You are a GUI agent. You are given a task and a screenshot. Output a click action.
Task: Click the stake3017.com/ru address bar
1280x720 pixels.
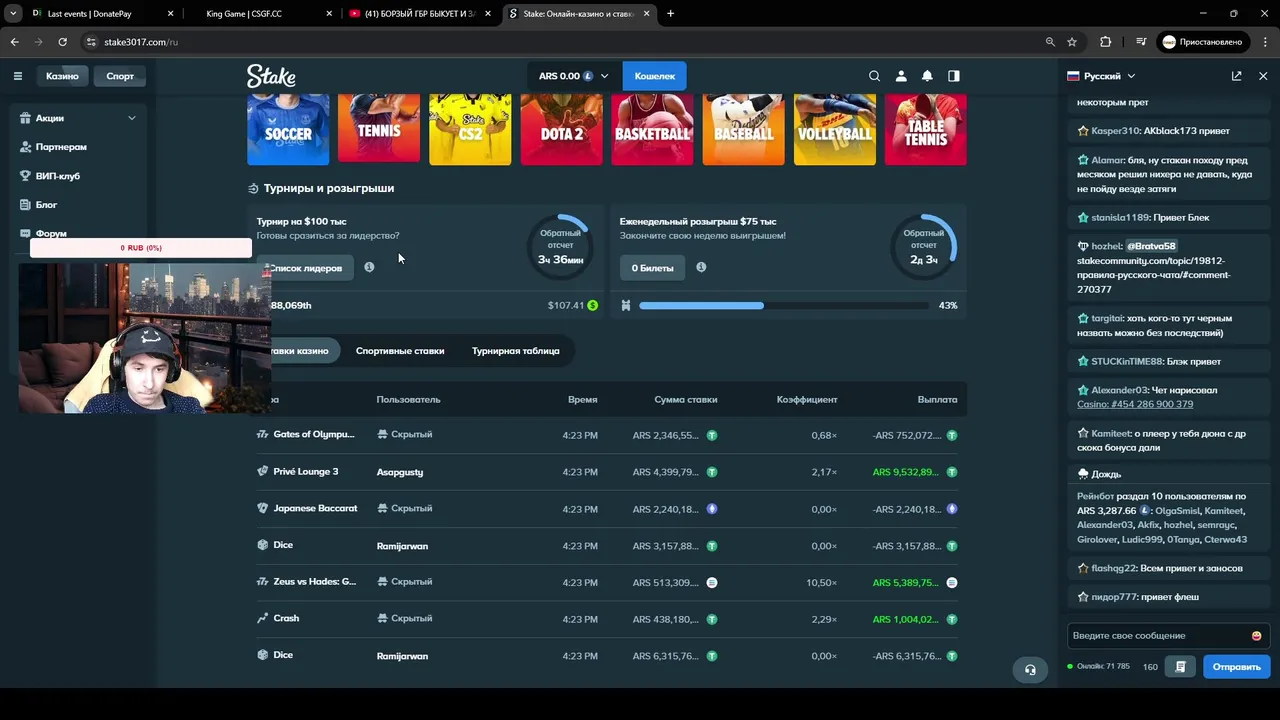[x=560, y=42]
